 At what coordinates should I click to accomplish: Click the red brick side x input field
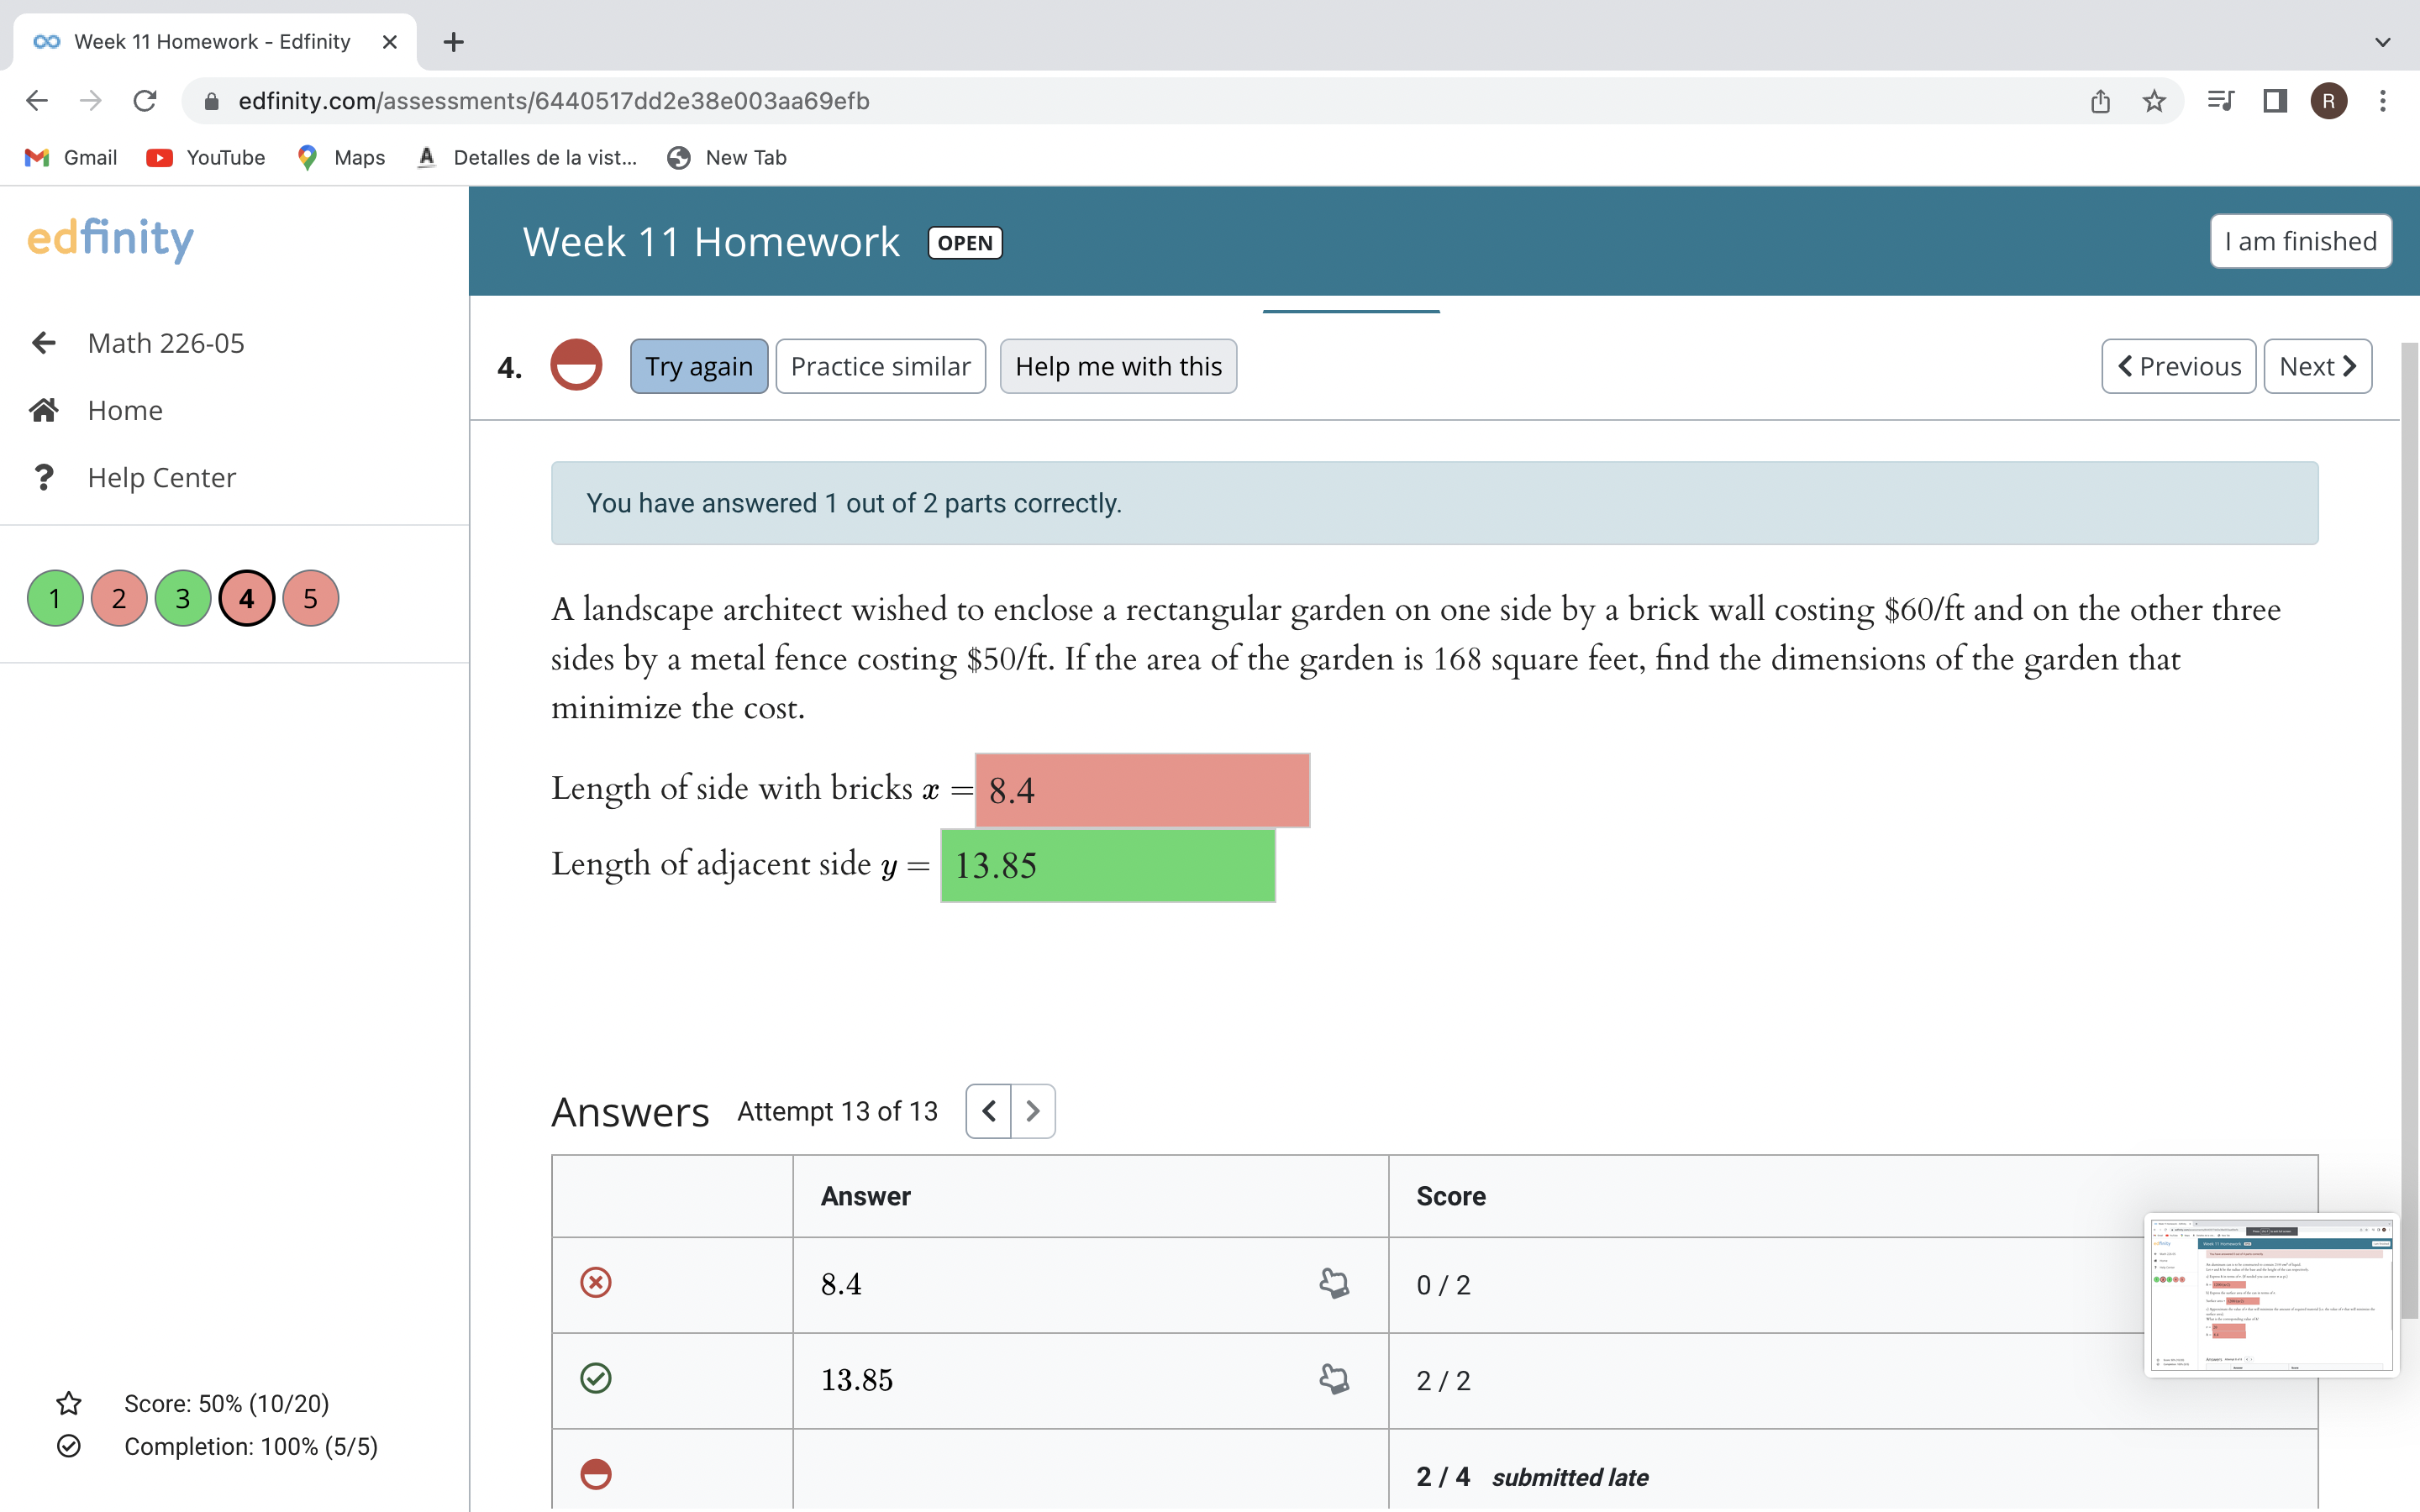click(x=1142, y=790)
